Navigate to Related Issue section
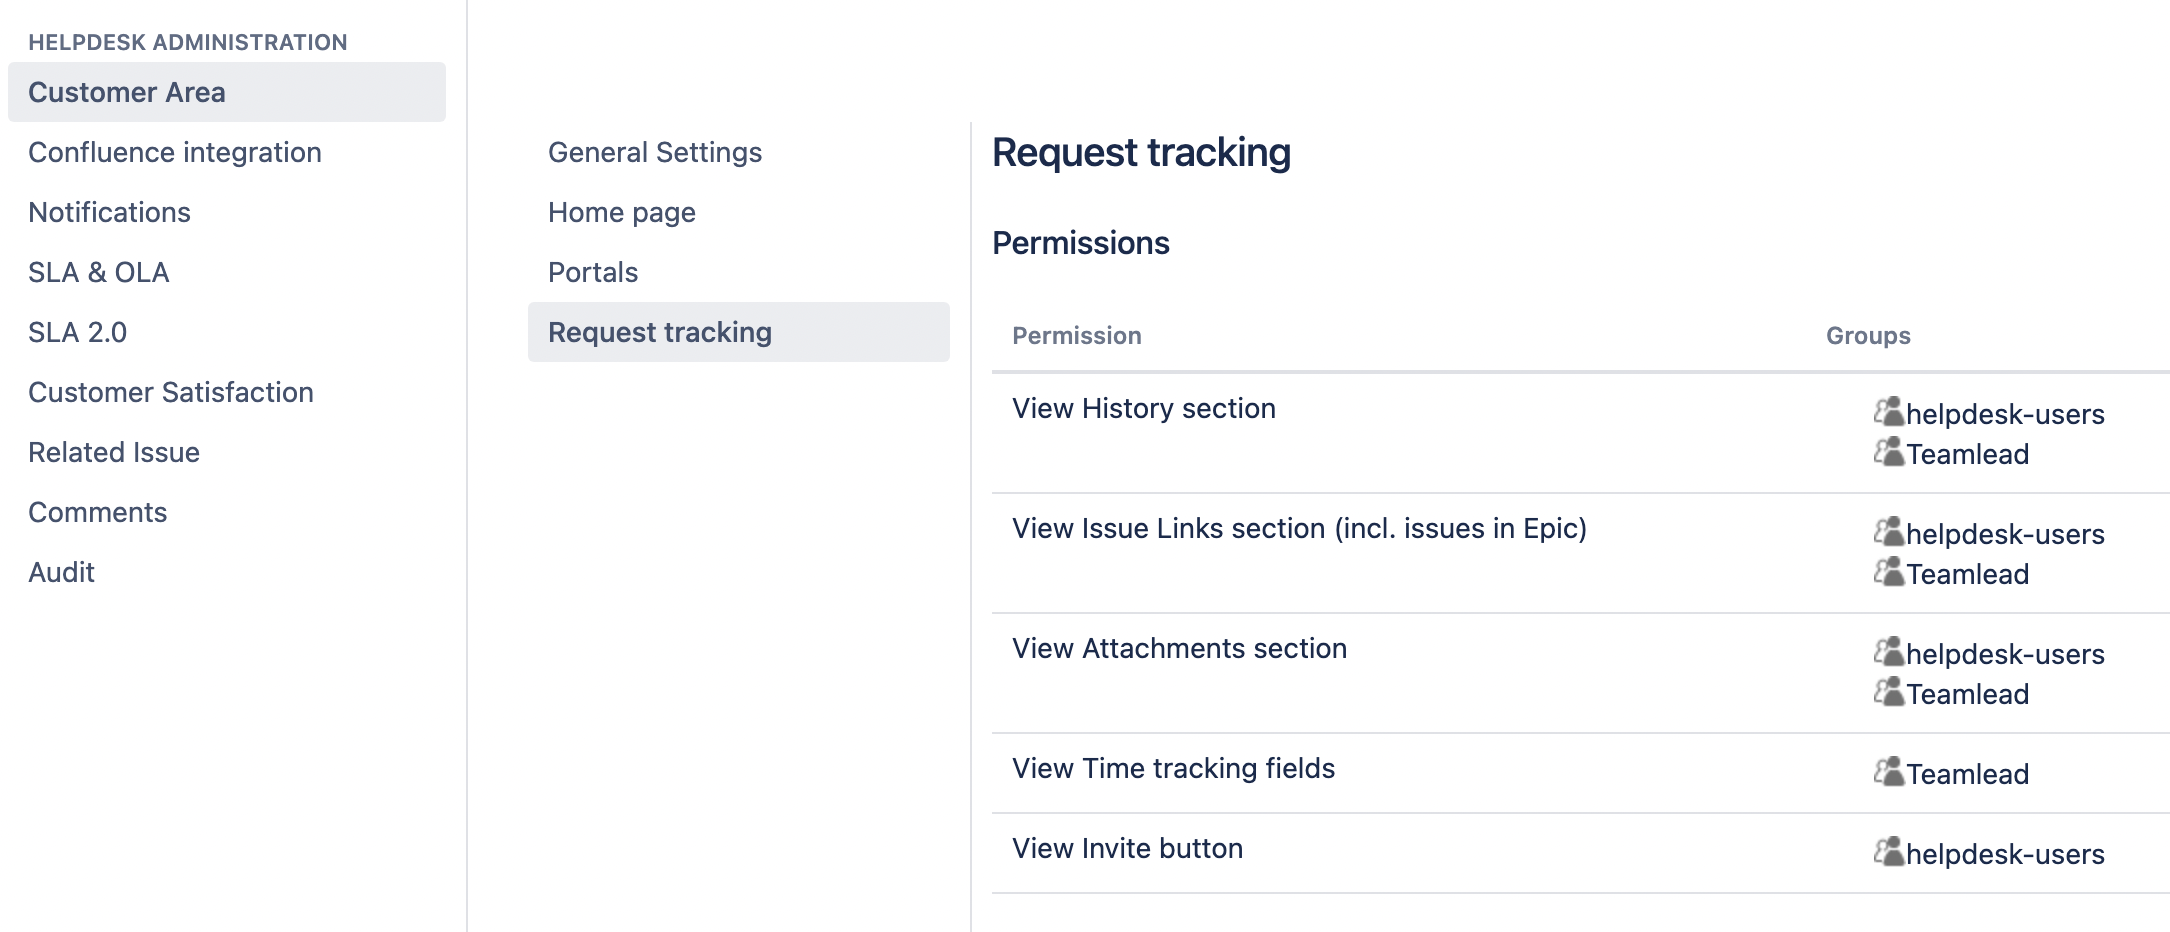This screenshot has height=932, width=2170. pos(114,452)
